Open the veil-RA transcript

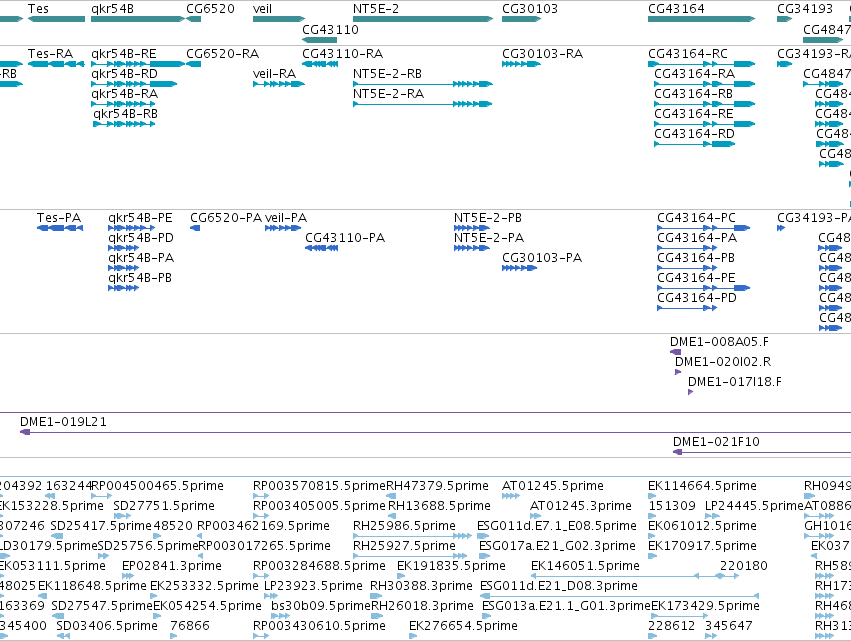(278, 84)
